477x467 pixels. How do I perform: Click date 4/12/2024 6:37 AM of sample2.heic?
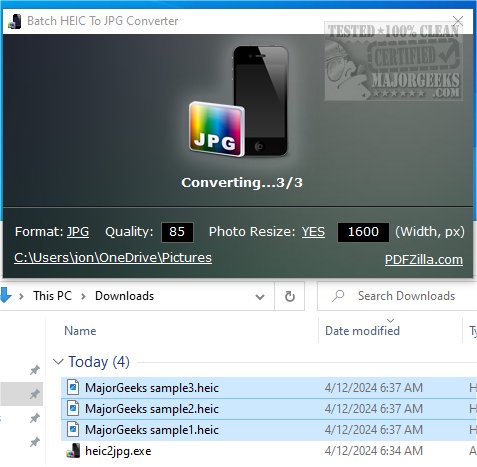pyautogui.click(x=374, y=409)
